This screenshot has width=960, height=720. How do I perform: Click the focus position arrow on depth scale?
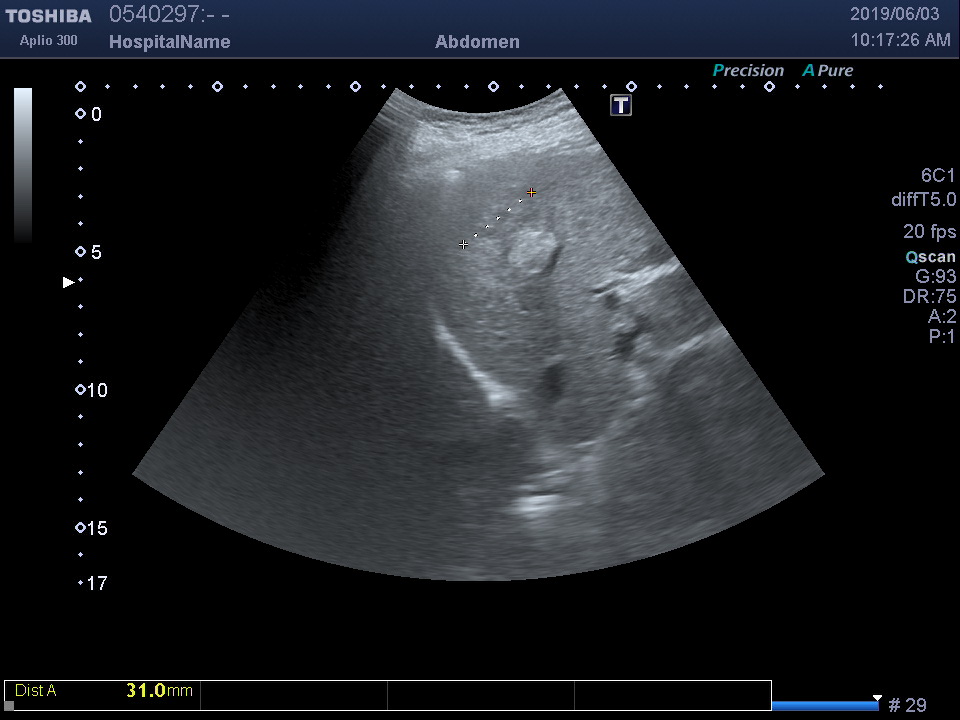coord(68,282)
